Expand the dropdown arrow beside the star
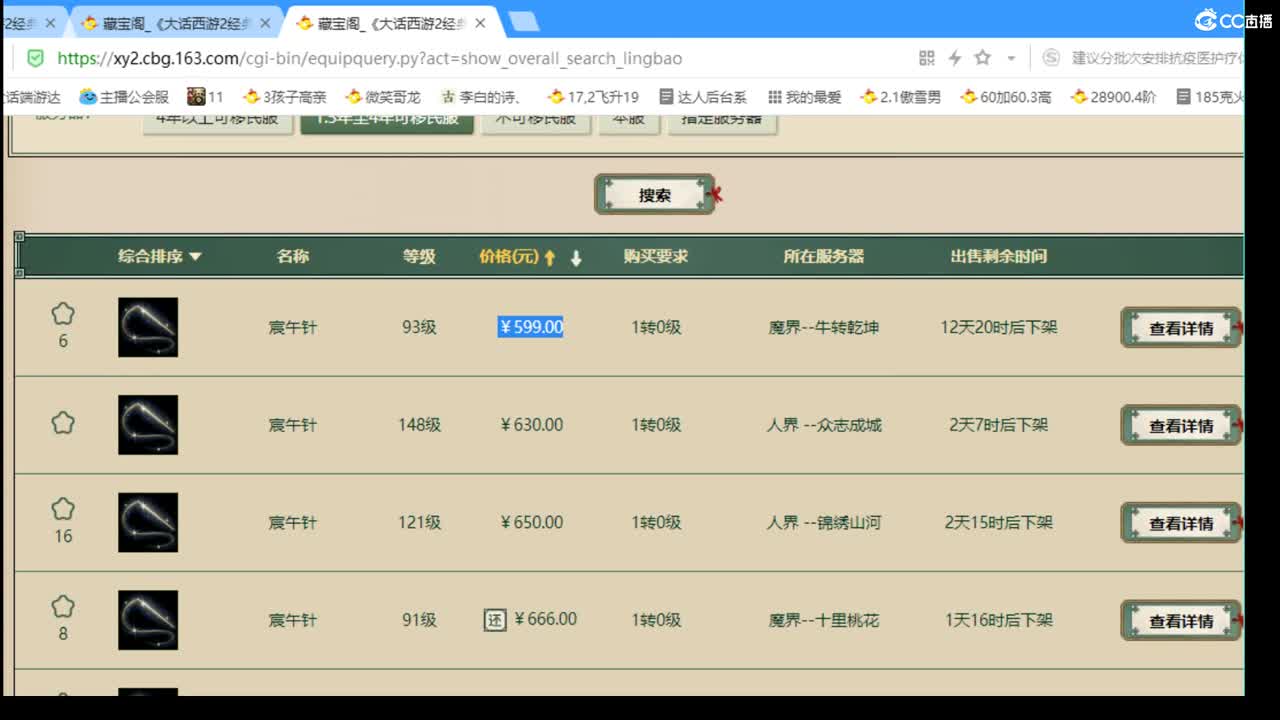The width and height of the screenshot is (1280, 720). (x=1011, y=58)
